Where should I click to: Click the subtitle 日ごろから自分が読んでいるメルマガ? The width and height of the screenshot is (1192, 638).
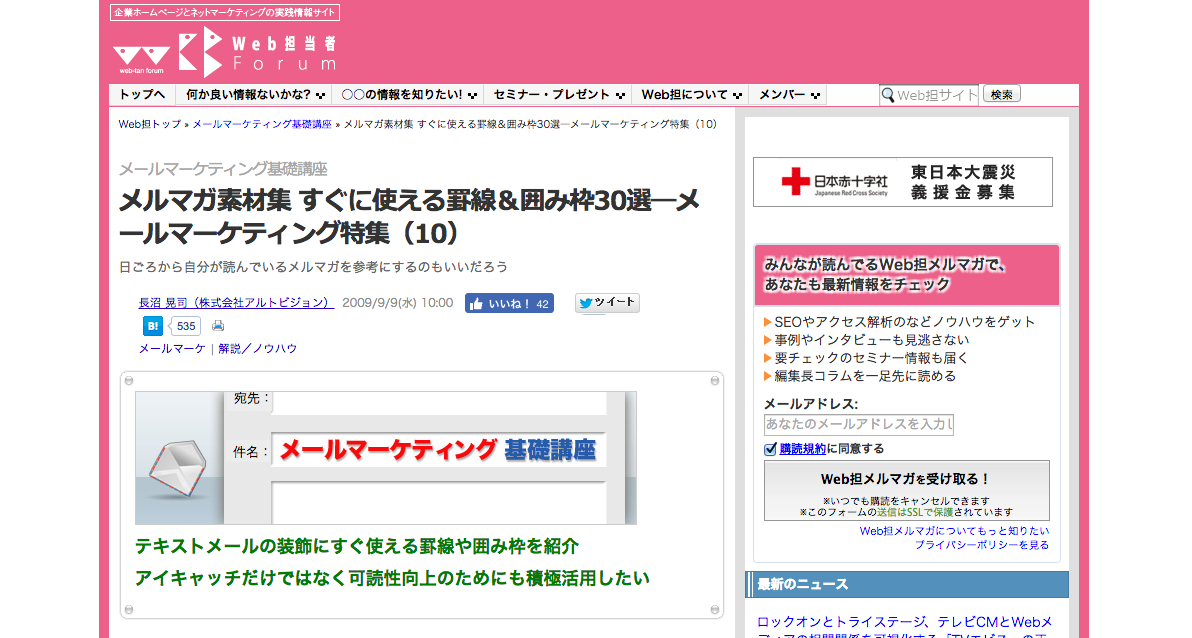(313, 267)
